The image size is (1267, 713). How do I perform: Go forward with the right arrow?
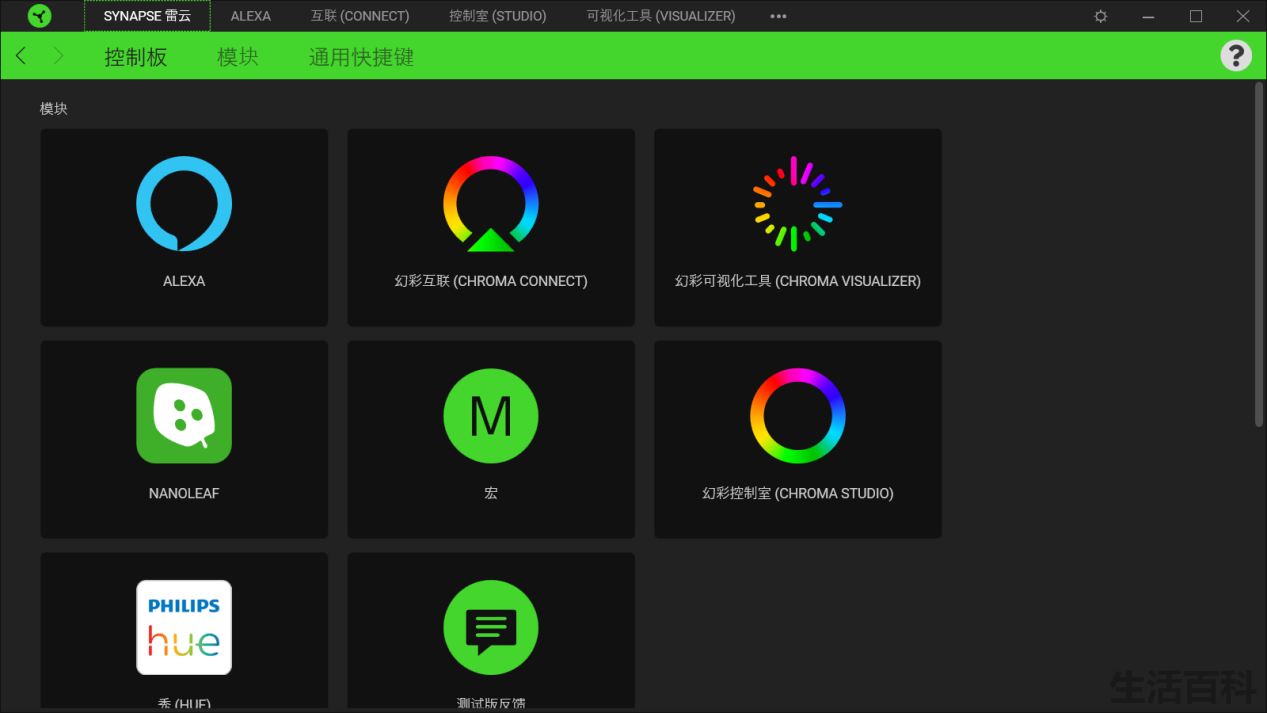coord(58,56)
